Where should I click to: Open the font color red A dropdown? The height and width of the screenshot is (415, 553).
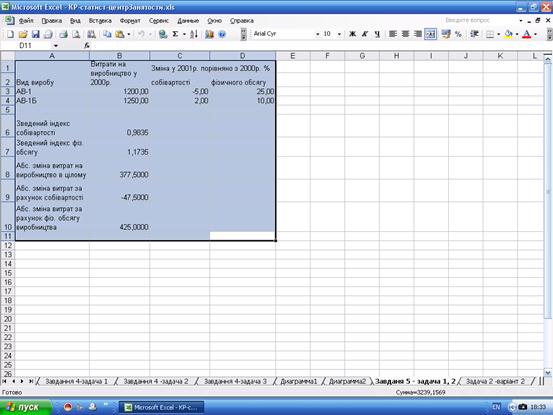pos(536,34)
